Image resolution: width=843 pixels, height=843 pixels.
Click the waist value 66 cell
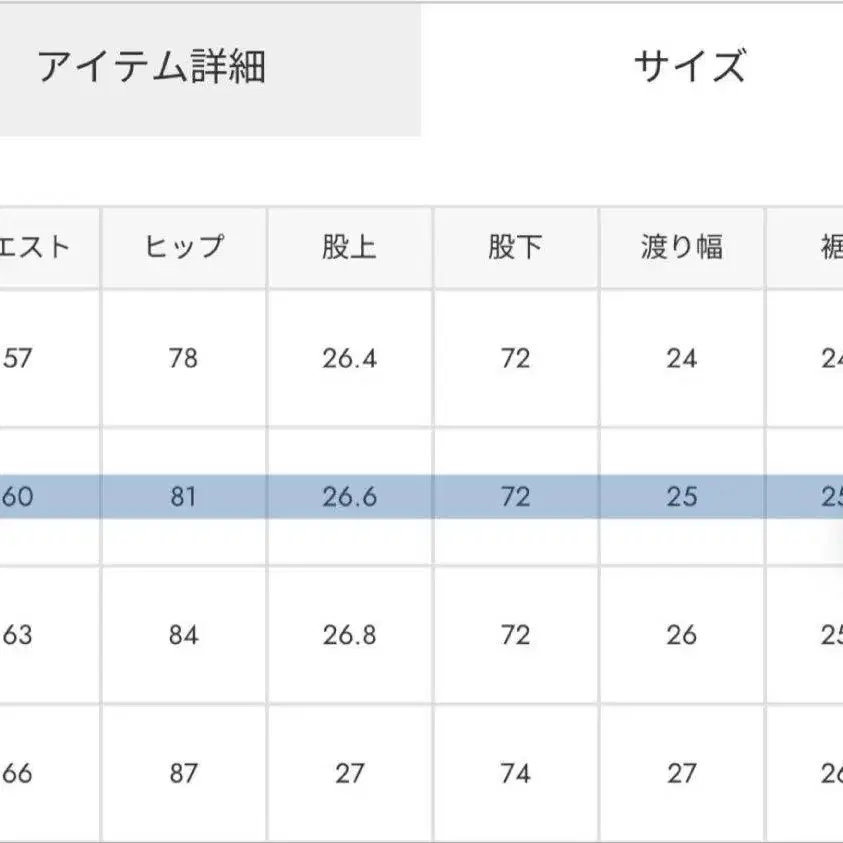(19, 773)
